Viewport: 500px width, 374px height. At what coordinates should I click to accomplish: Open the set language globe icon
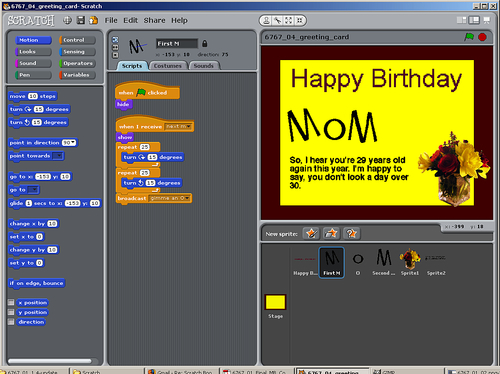tap(67, 20)
